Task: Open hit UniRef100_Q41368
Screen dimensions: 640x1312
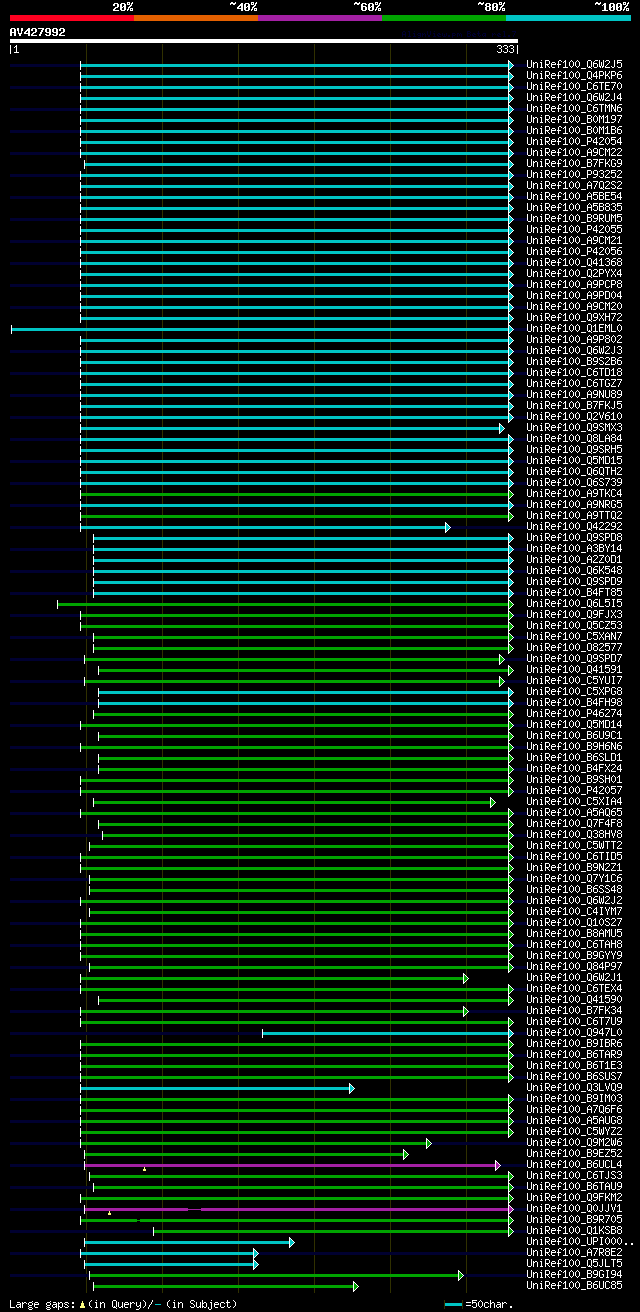Action: click(574, 262)
